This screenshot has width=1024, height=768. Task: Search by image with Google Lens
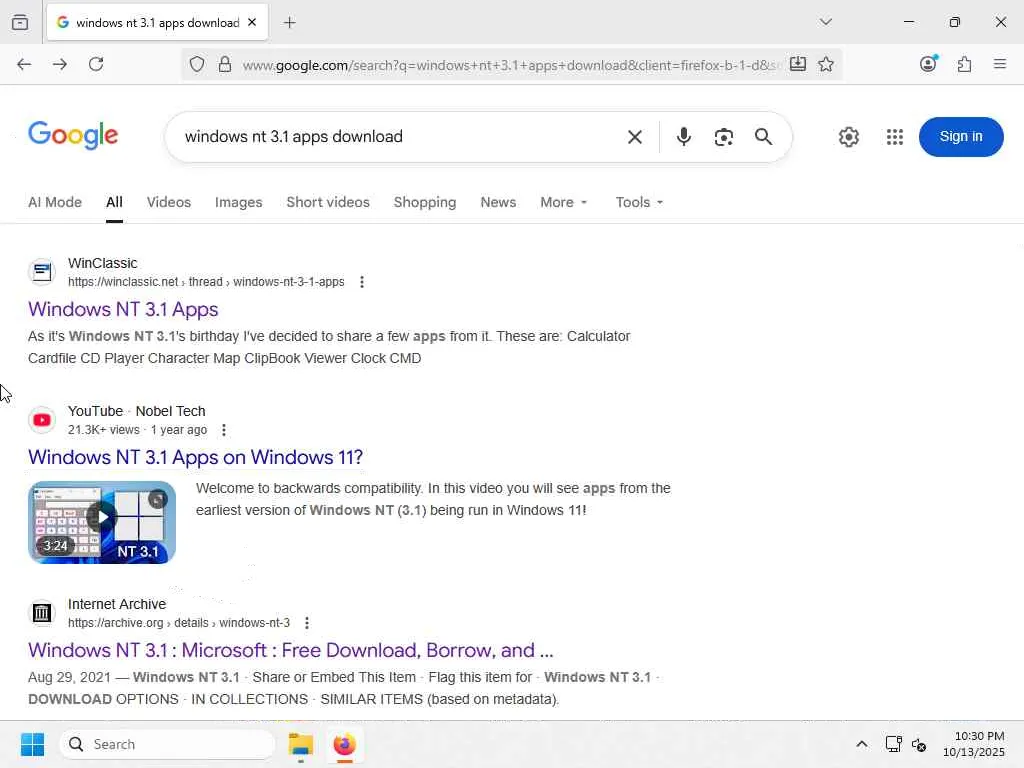click(723, 136)
